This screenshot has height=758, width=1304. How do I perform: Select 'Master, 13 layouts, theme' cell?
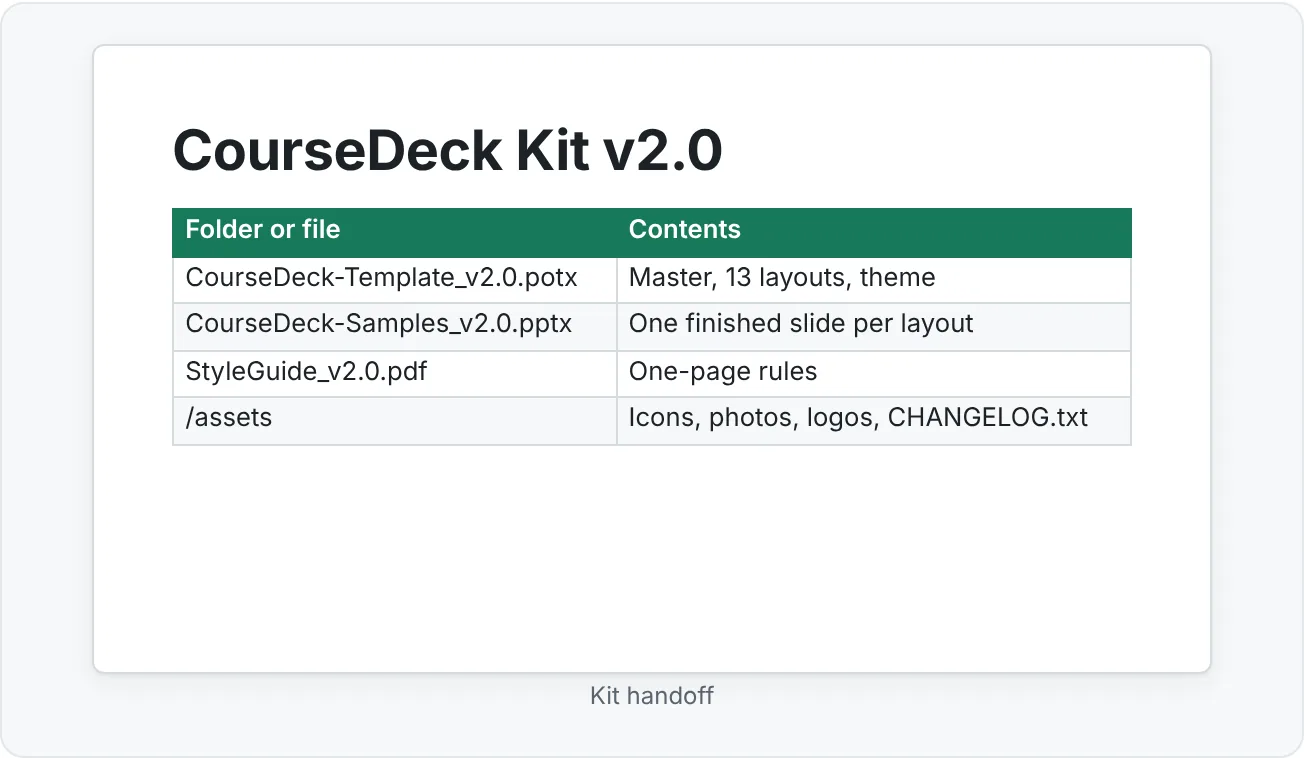874,279
